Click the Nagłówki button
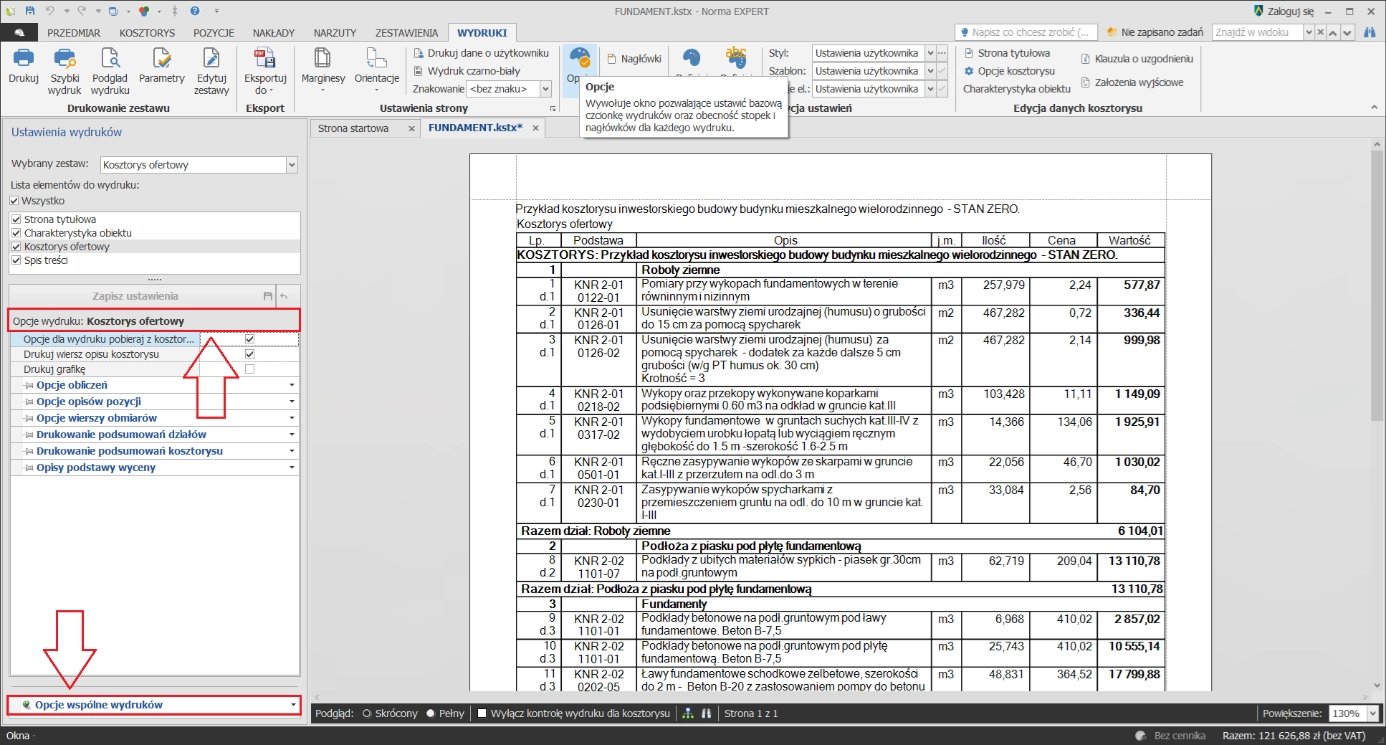This screenshot has height=745, width=1386. point(634,59)
